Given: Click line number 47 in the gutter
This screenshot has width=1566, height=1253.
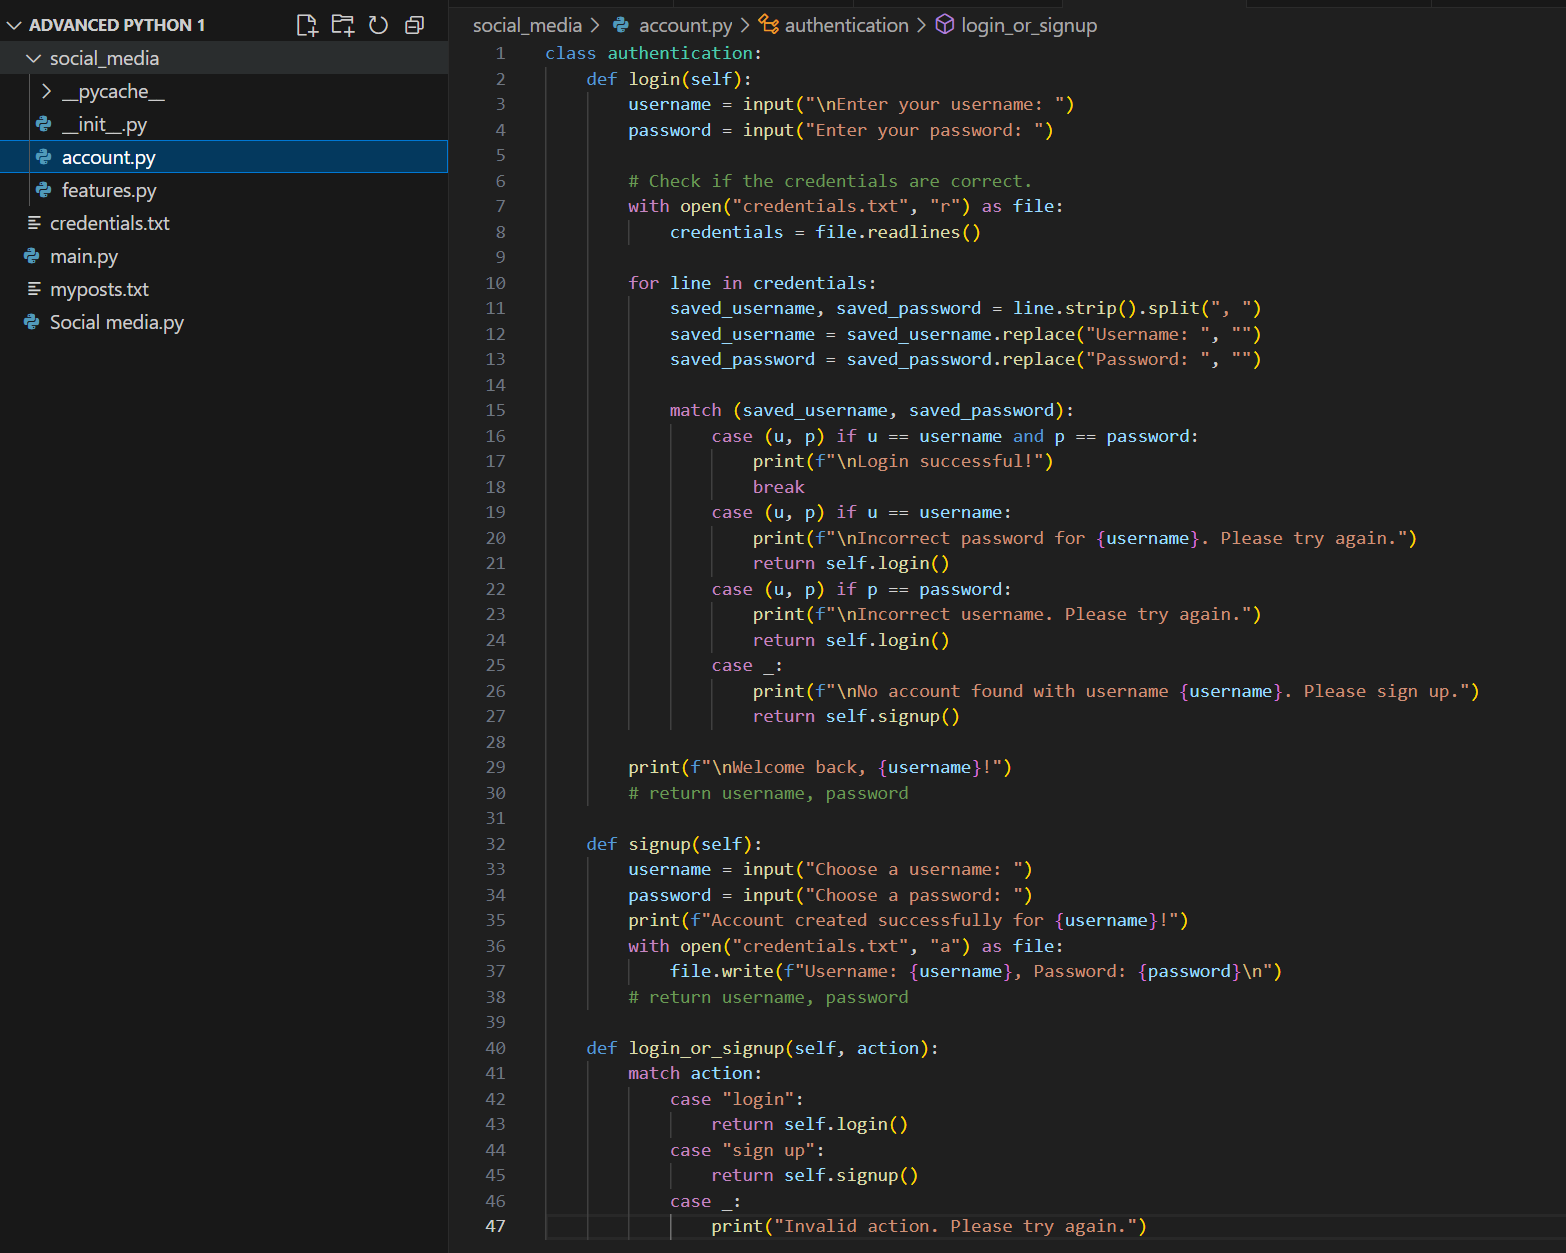Looking at the screenshot, I should point(495,1226).
